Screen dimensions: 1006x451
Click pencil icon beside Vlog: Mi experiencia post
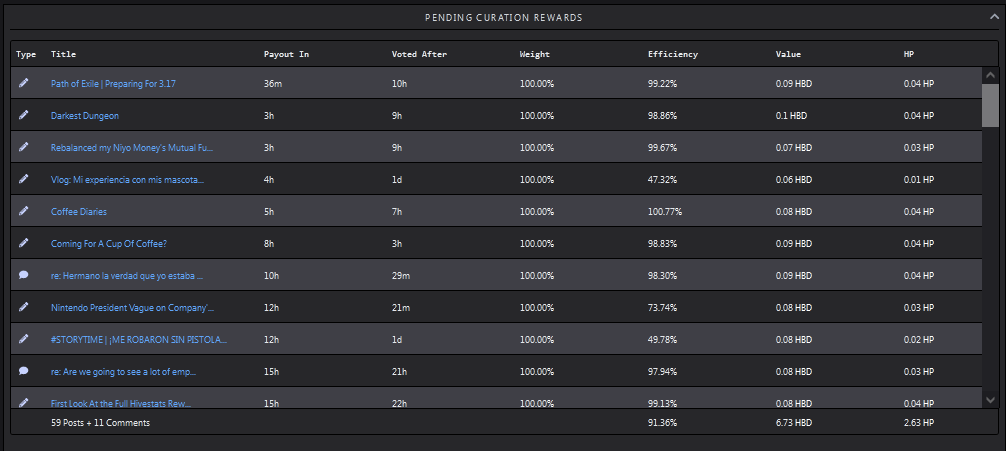(24, 179)
